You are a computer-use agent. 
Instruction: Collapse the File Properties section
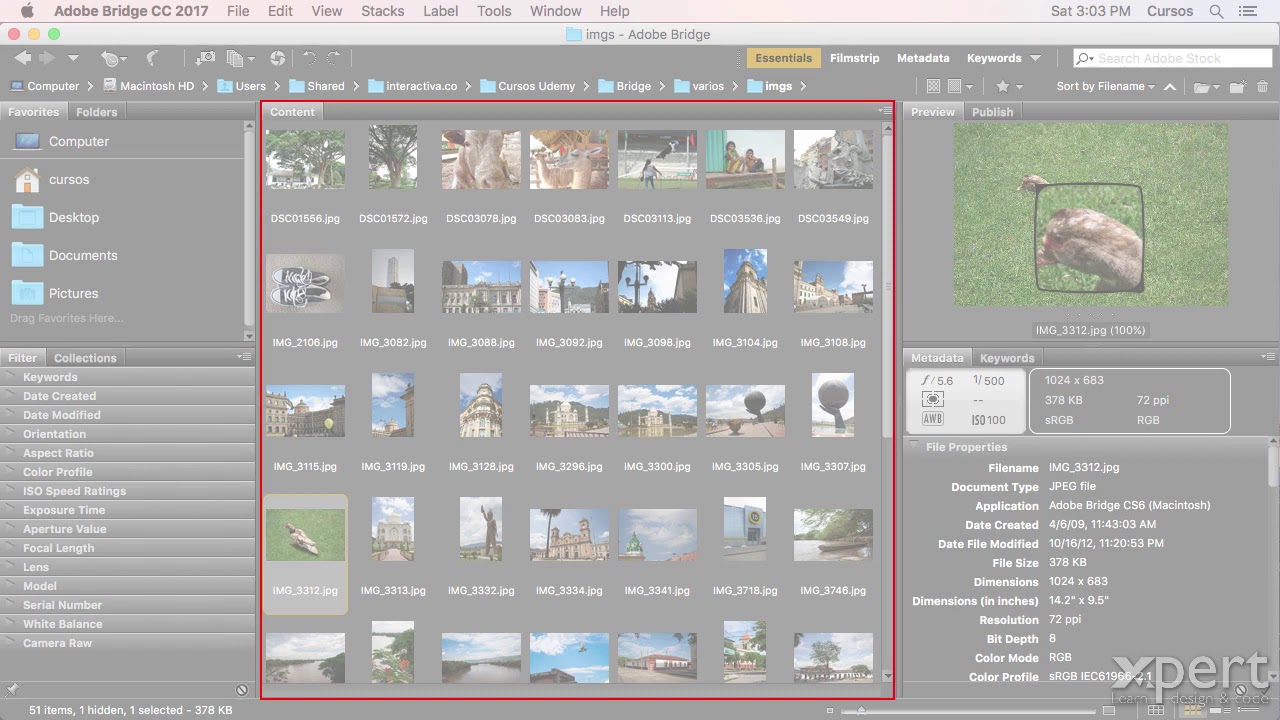(x=914, y=447)
